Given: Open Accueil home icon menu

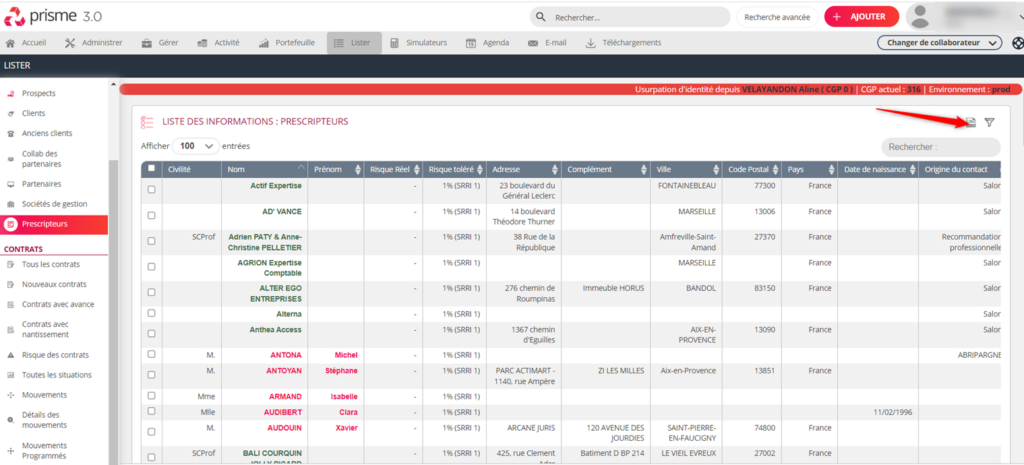Looking at the screenshot, I should point(26,43).
